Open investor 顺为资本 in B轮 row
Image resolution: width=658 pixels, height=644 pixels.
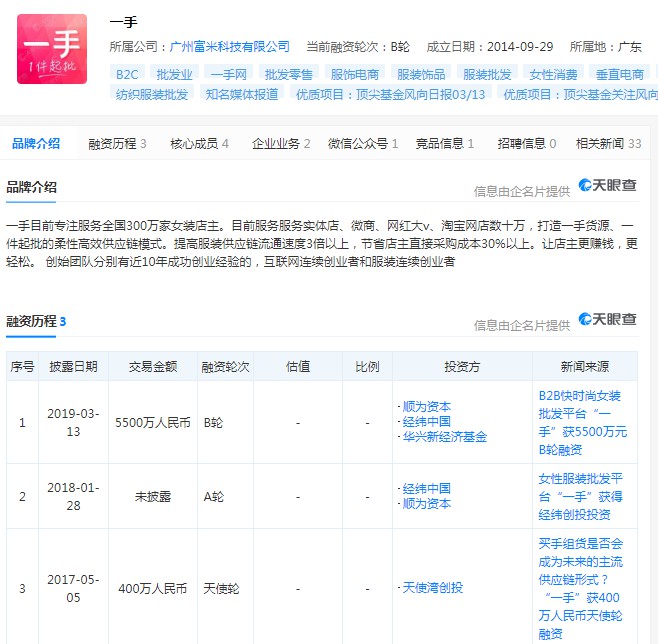(426, 406)
